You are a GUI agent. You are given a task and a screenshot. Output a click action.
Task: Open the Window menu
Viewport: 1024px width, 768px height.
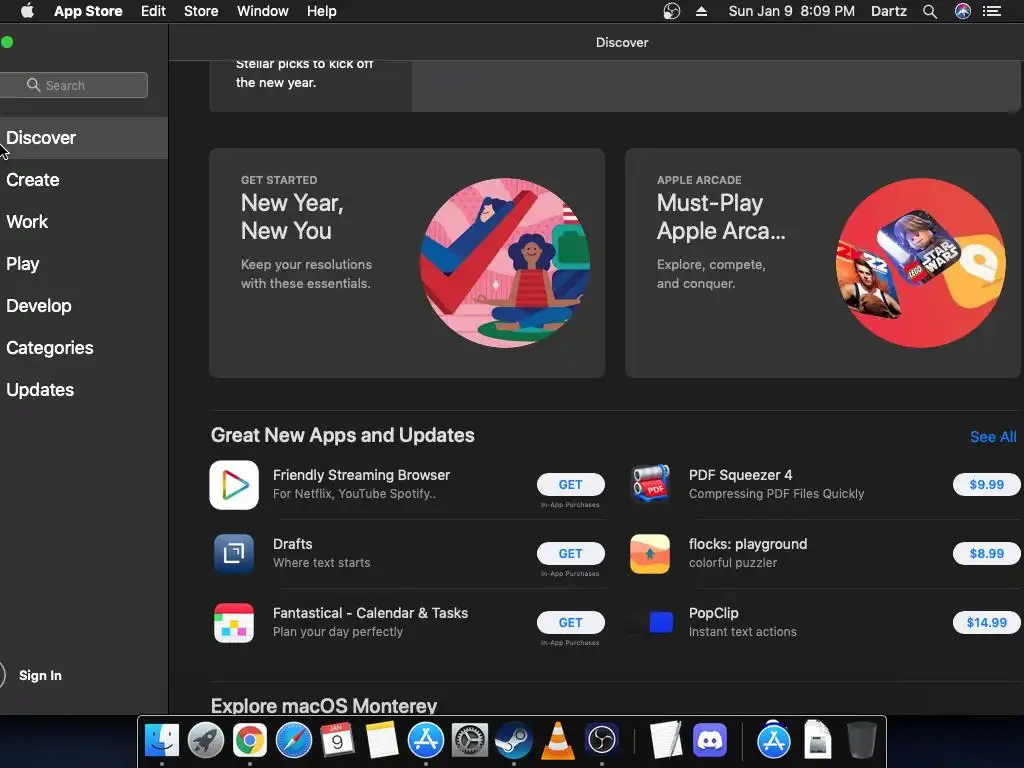[x=263, y=11]
